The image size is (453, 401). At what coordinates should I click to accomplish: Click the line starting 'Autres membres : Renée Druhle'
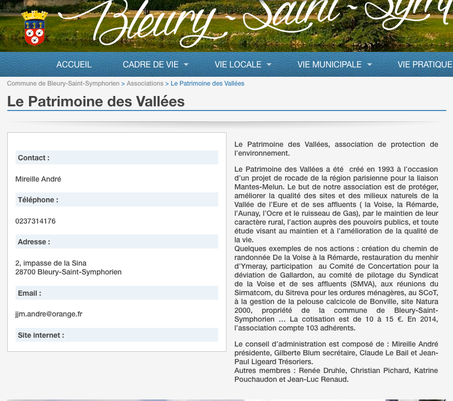(x=336, y=375)
